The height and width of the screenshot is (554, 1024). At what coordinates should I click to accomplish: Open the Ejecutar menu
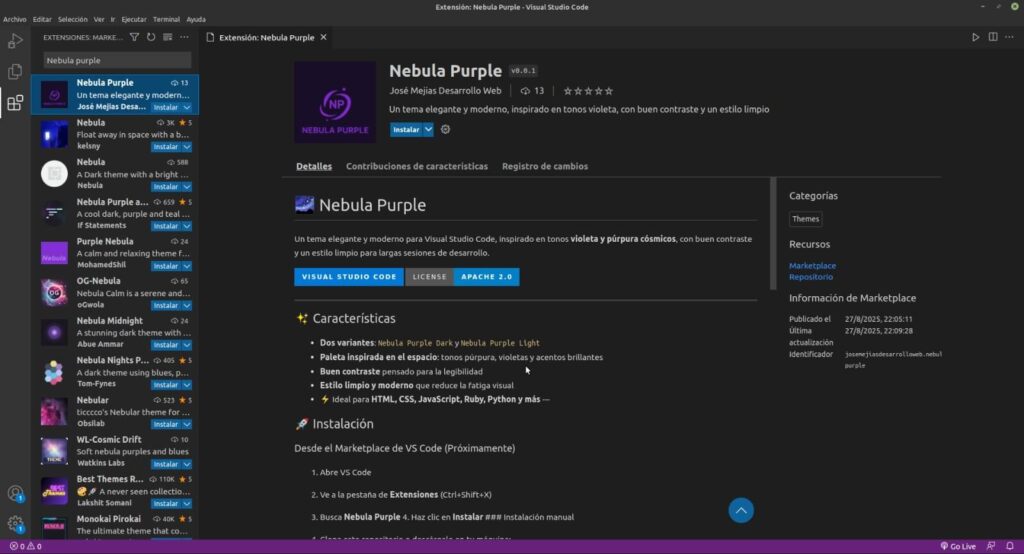click(134, 20)
